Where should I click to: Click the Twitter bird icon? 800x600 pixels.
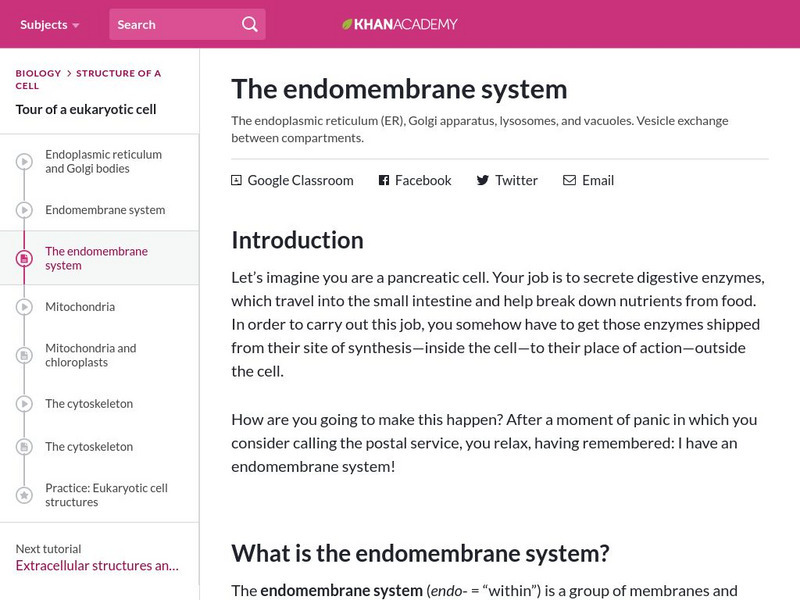[483, 181]
